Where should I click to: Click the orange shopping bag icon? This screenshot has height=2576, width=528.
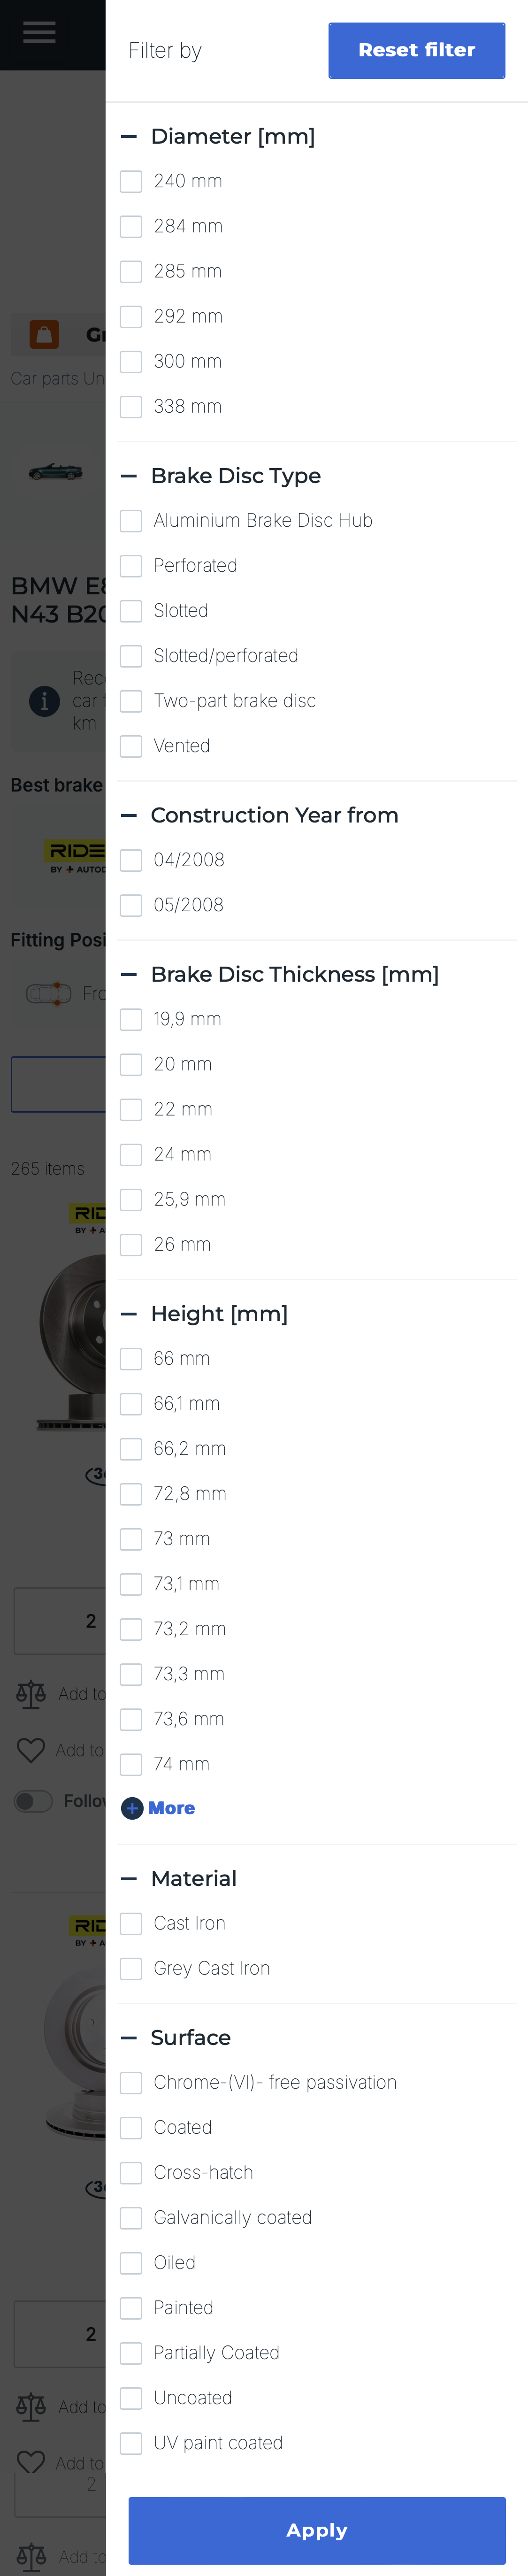pyautogui.click(x=44, y=334)
